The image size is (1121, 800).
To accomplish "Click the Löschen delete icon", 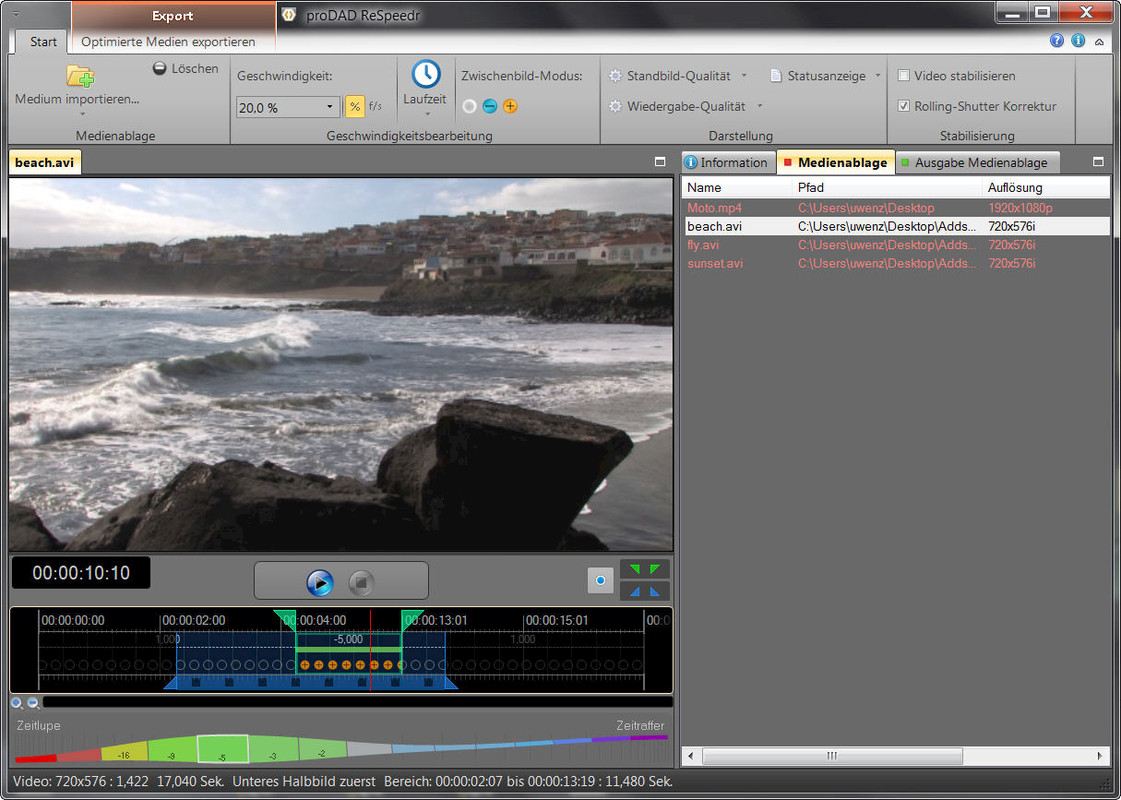I will tap(160, 69).
